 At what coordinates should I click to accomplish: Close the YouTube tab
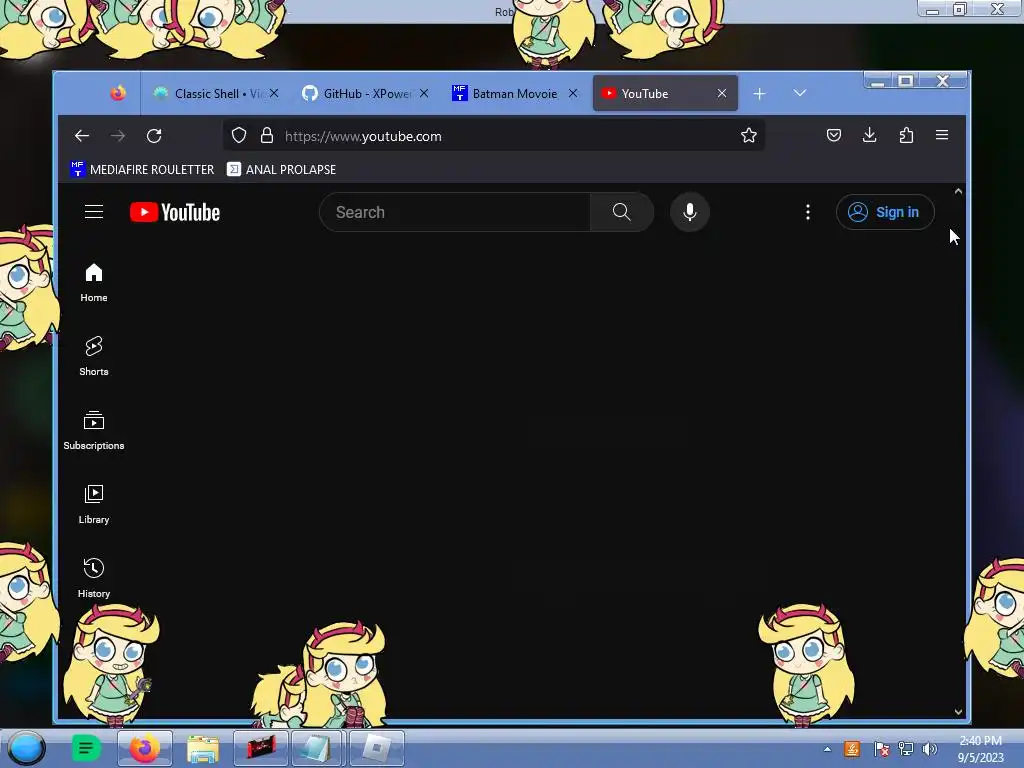(722, 93)
